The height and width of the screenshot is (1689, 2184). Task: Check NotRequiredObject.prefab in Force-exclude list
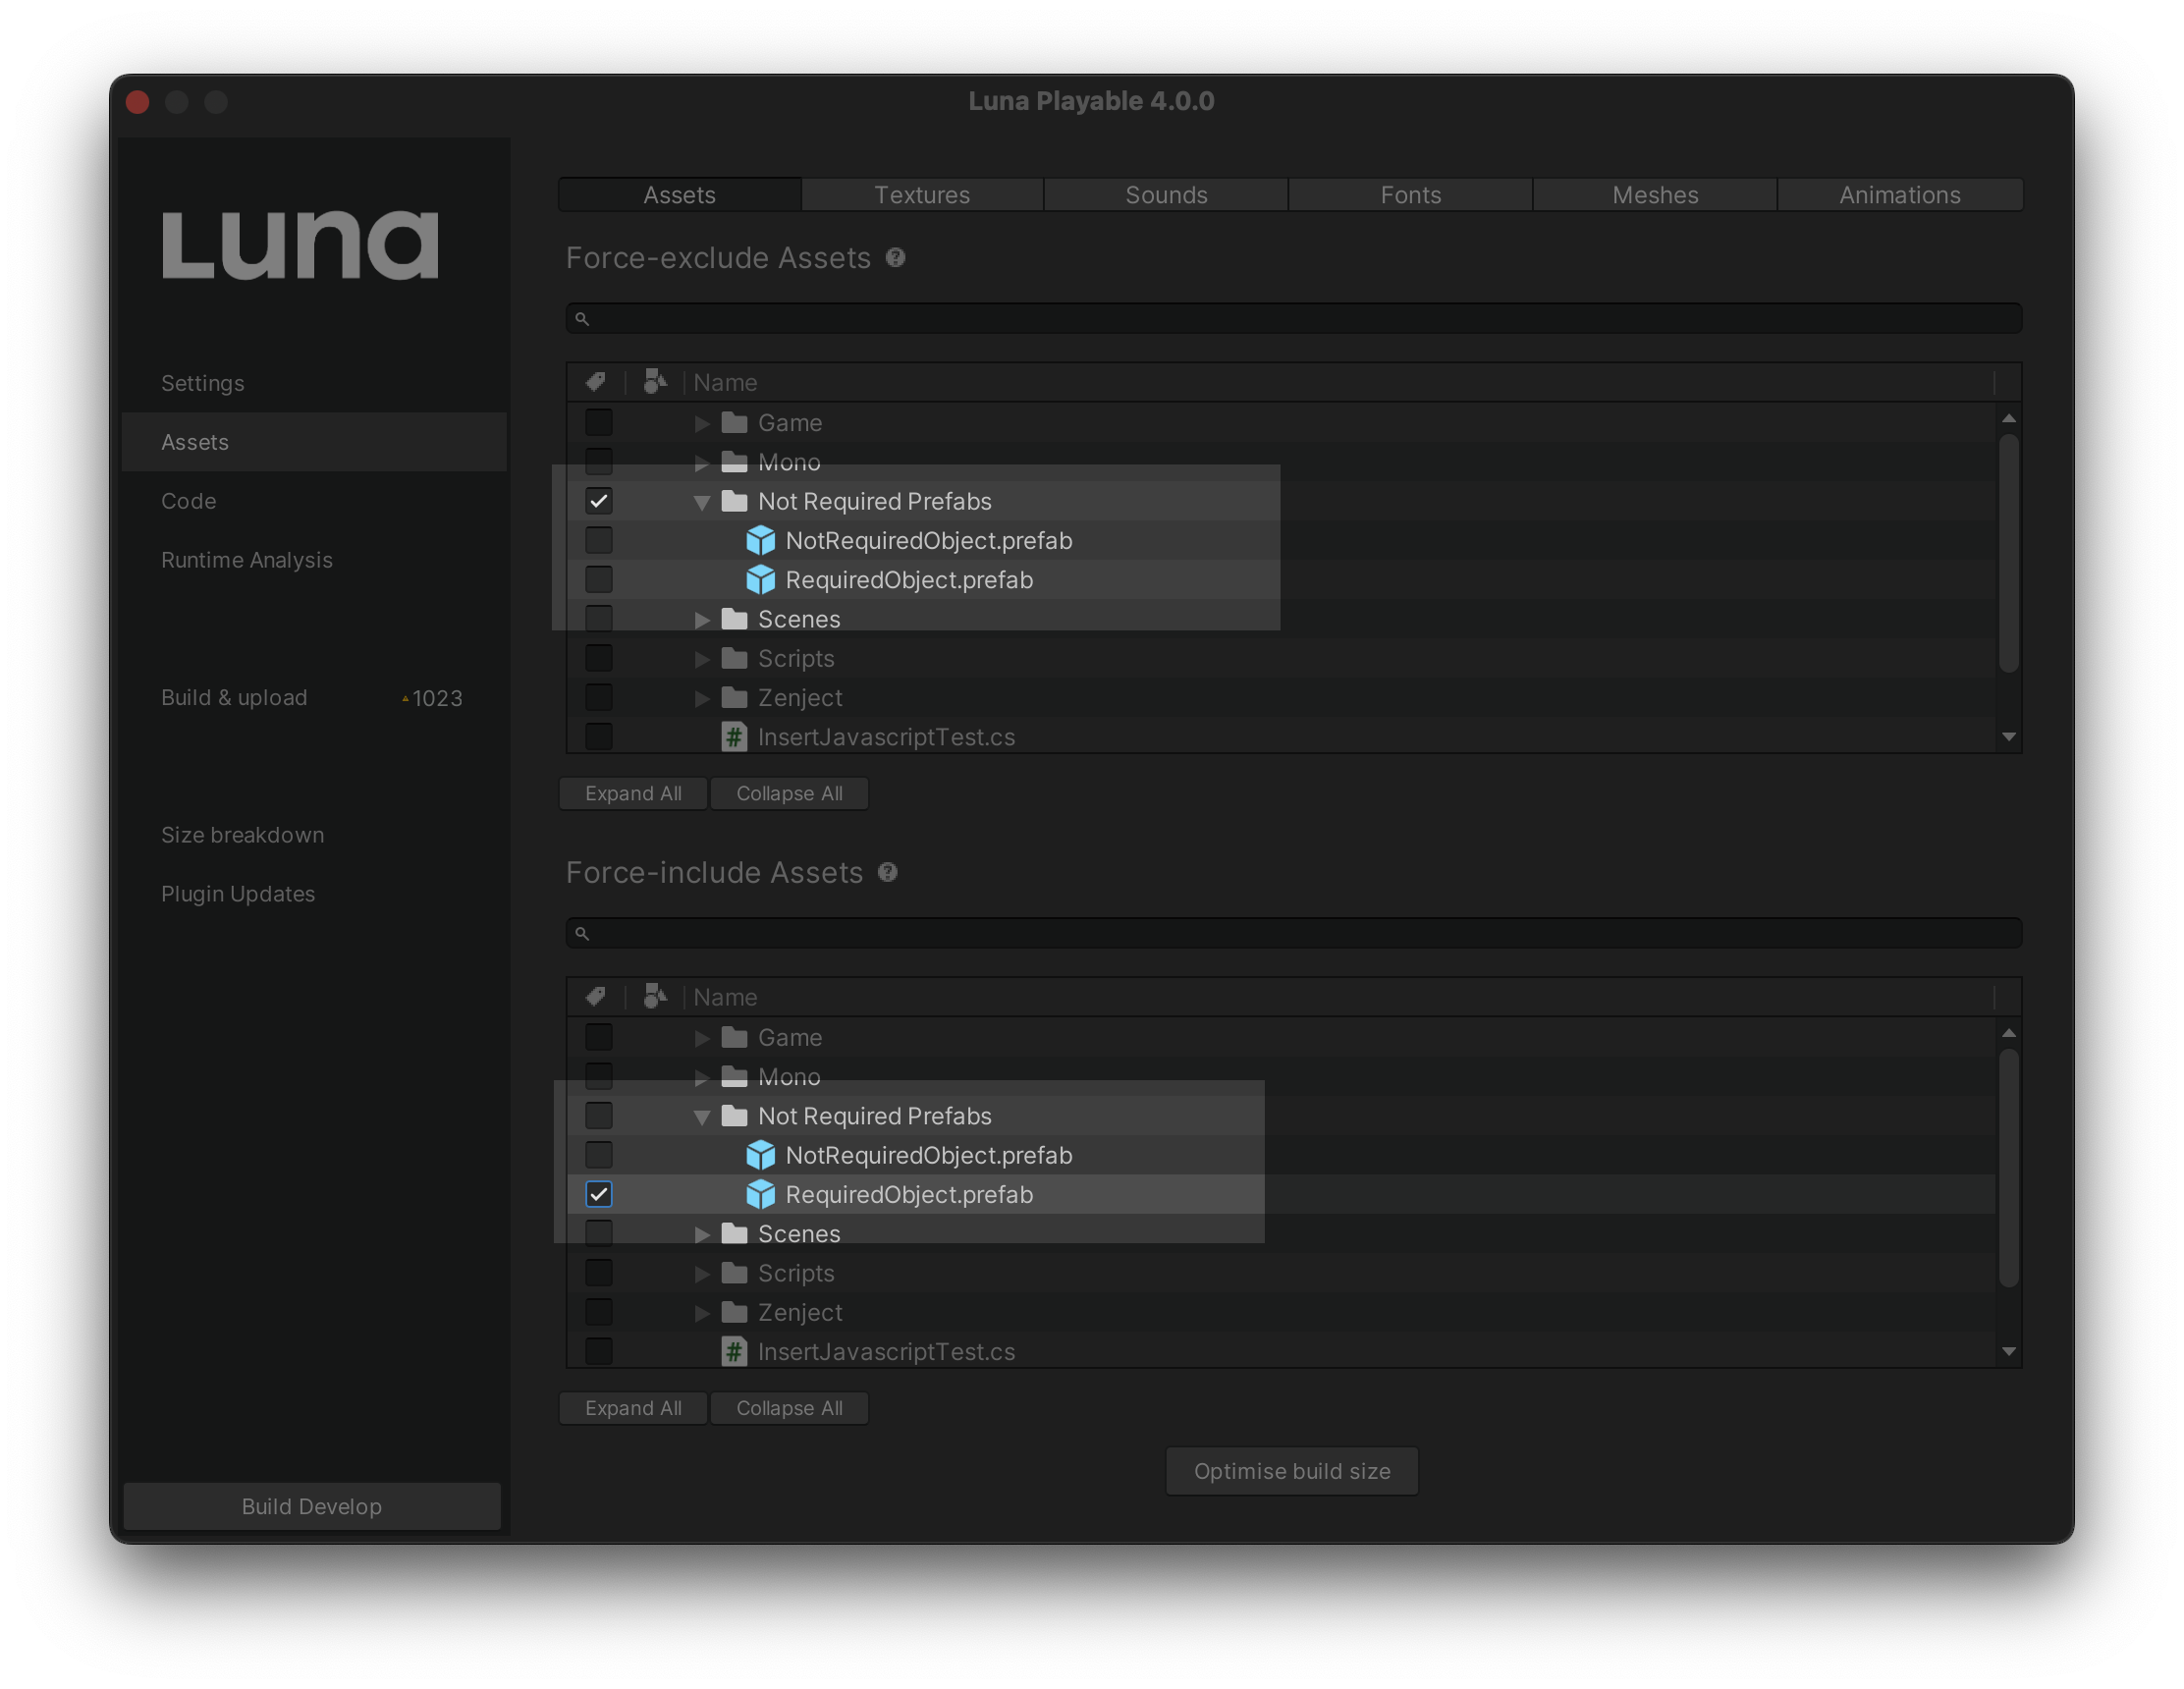click(x=599, y=540)
